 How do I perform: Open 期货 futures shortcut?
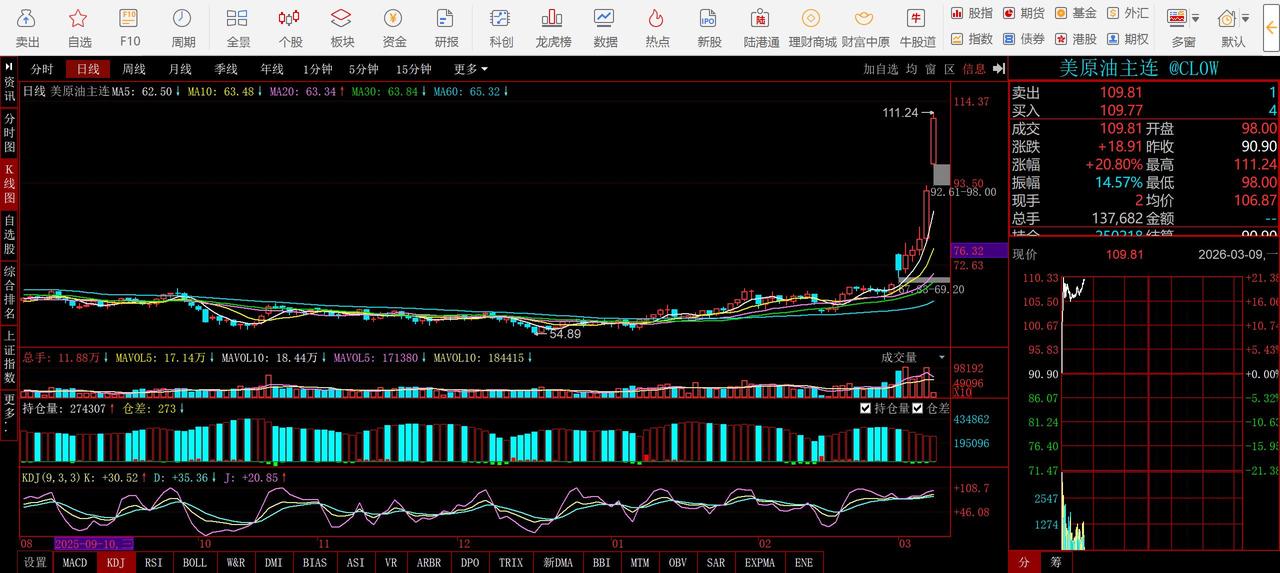coord(1024,13)
